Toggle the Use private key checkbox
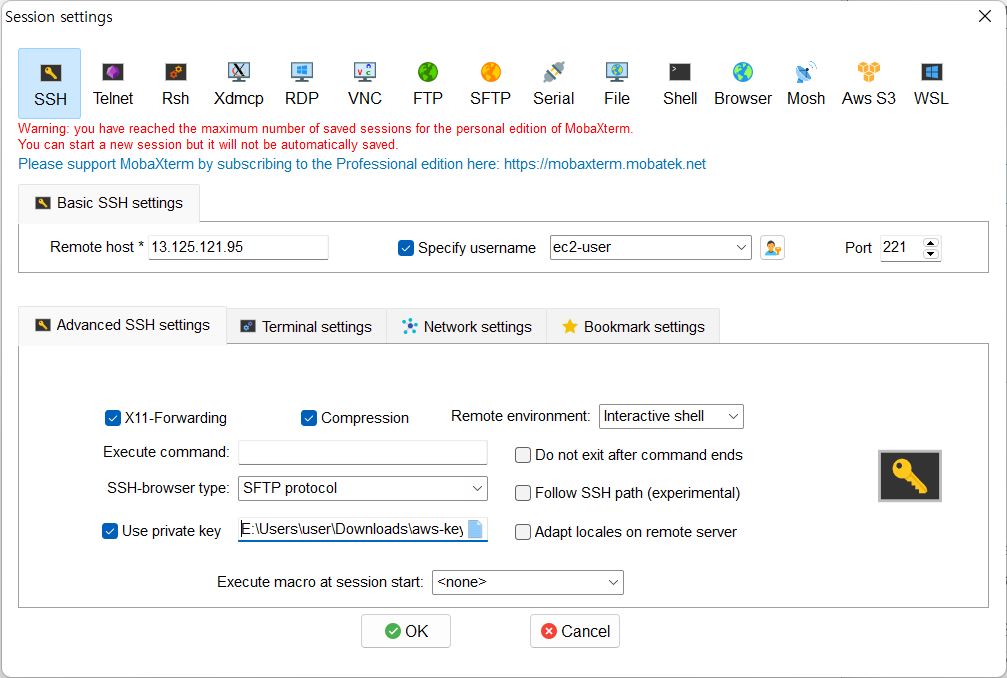 click(x=110, y=532)
